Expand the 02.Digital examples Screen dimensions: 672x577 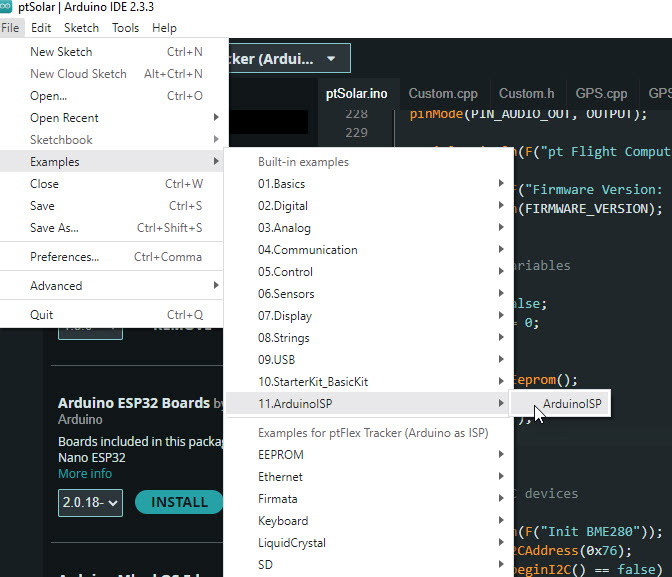tap(369, 206)
